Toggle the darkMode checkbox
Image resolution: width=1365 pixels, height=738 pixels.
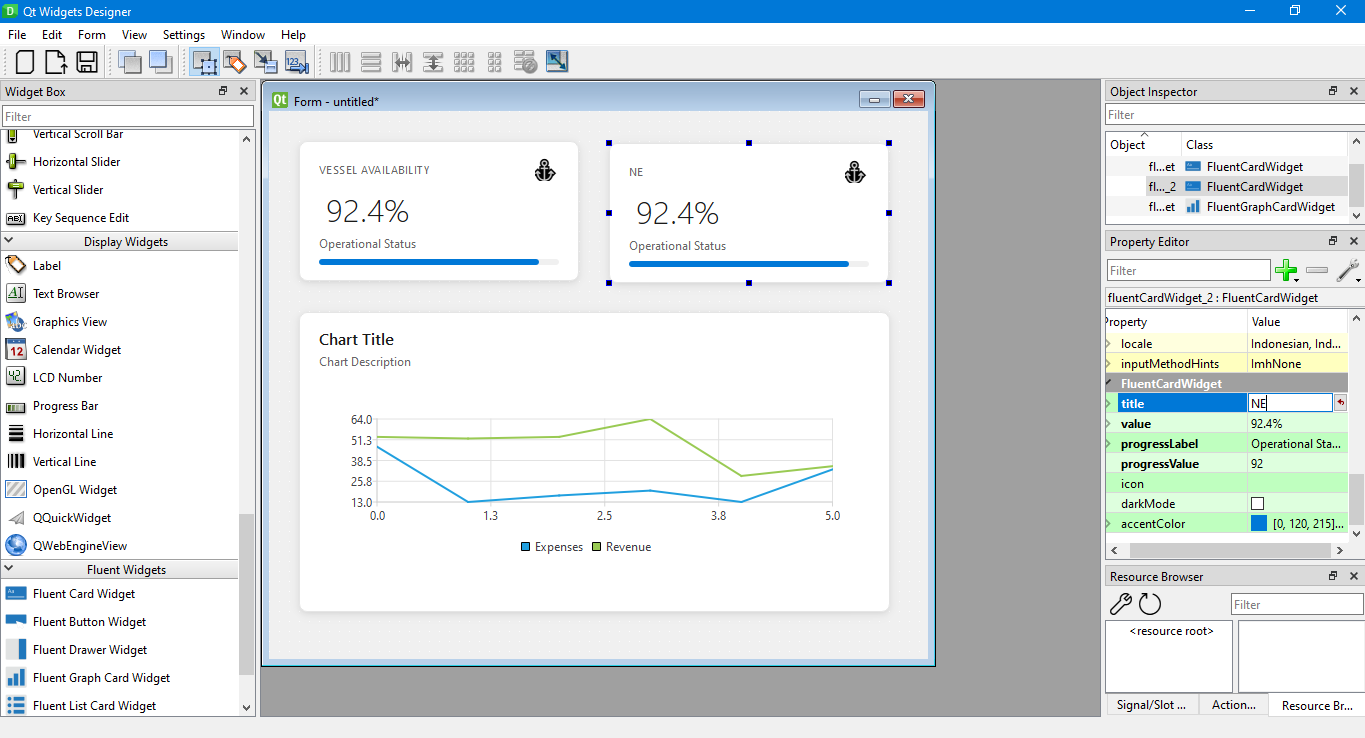(1257, 503)
